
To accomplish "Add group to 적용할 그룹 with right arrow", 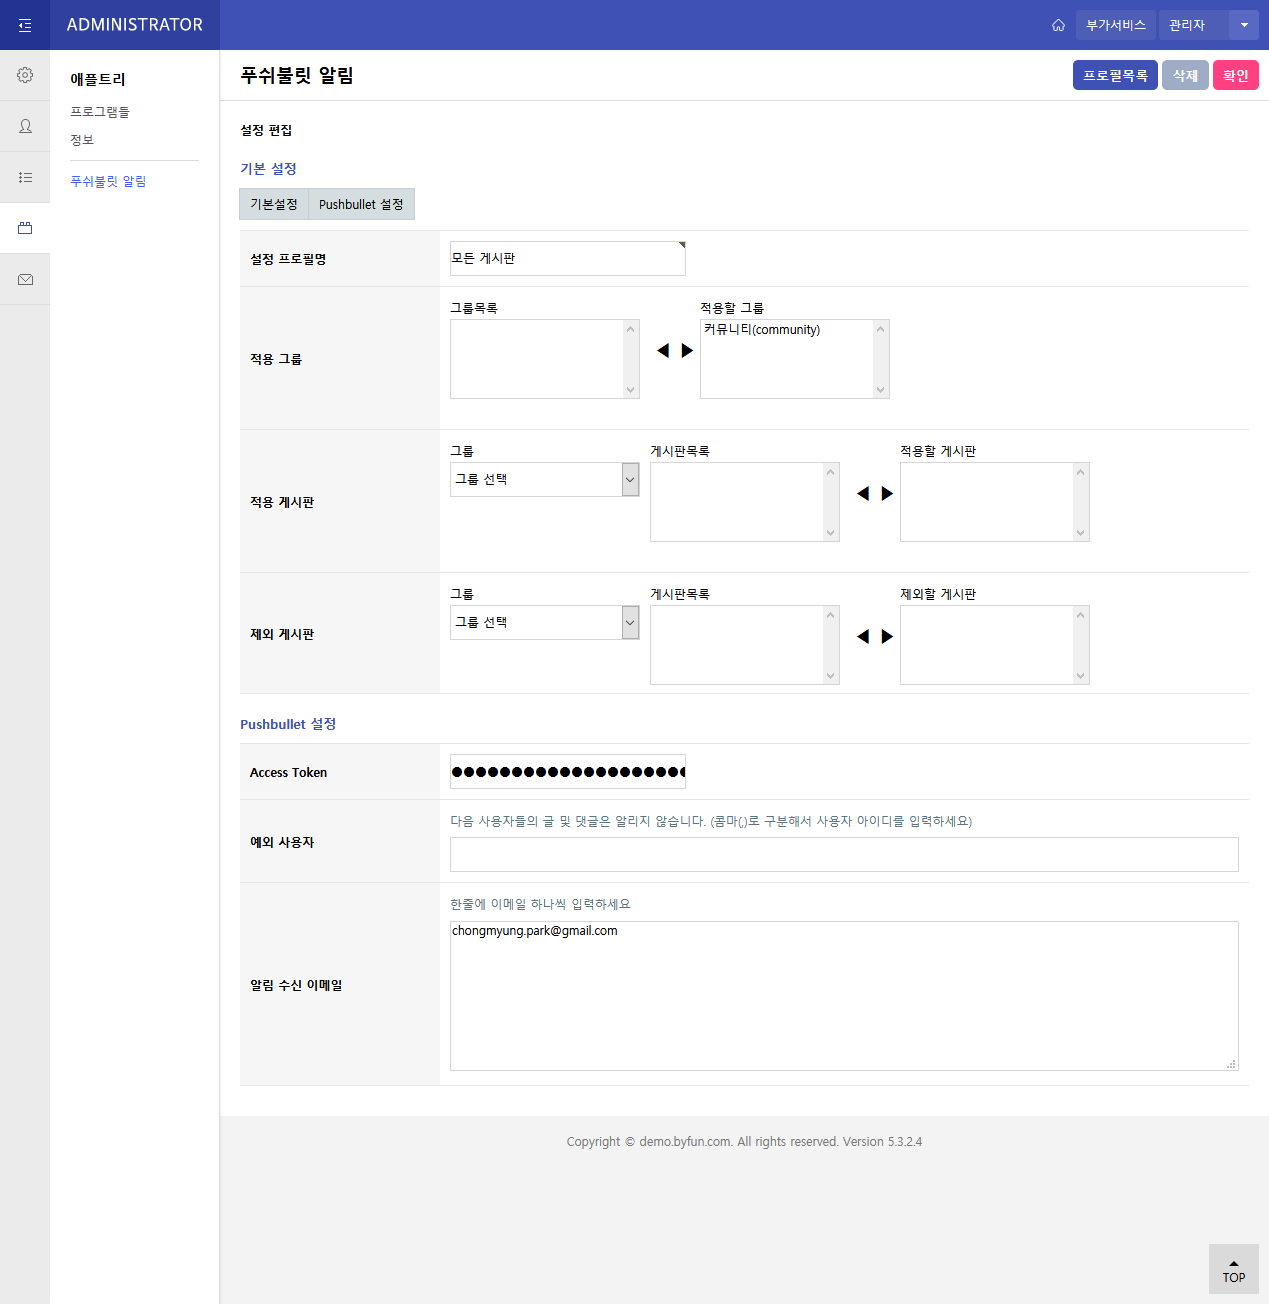I will tap(687, 350).
